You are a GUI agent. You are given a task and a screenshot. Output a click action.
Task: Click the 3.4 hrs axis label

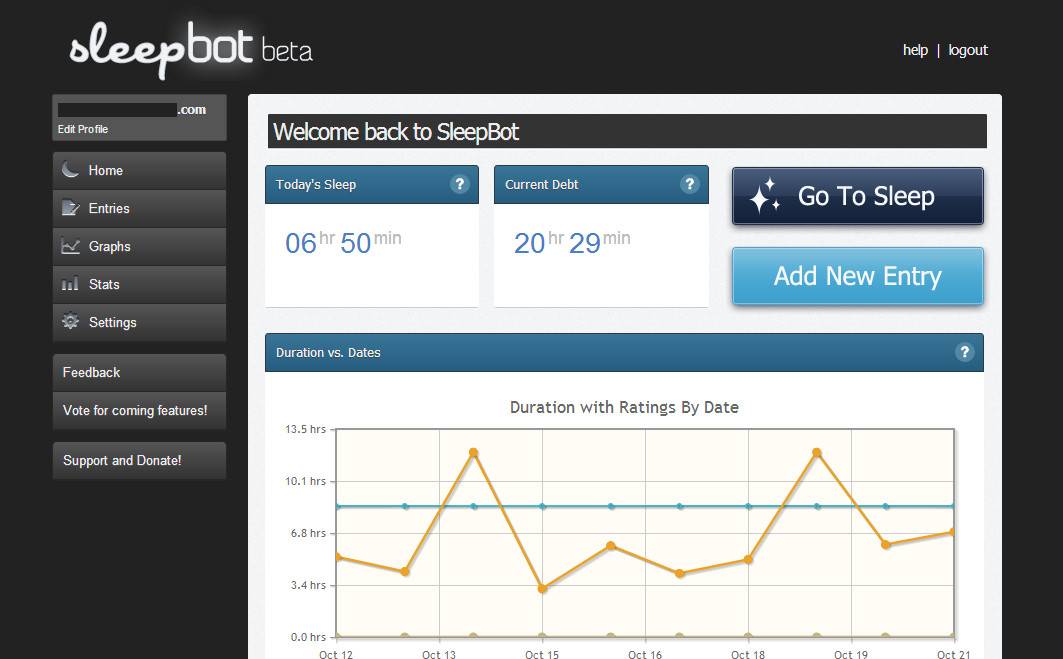308,585
